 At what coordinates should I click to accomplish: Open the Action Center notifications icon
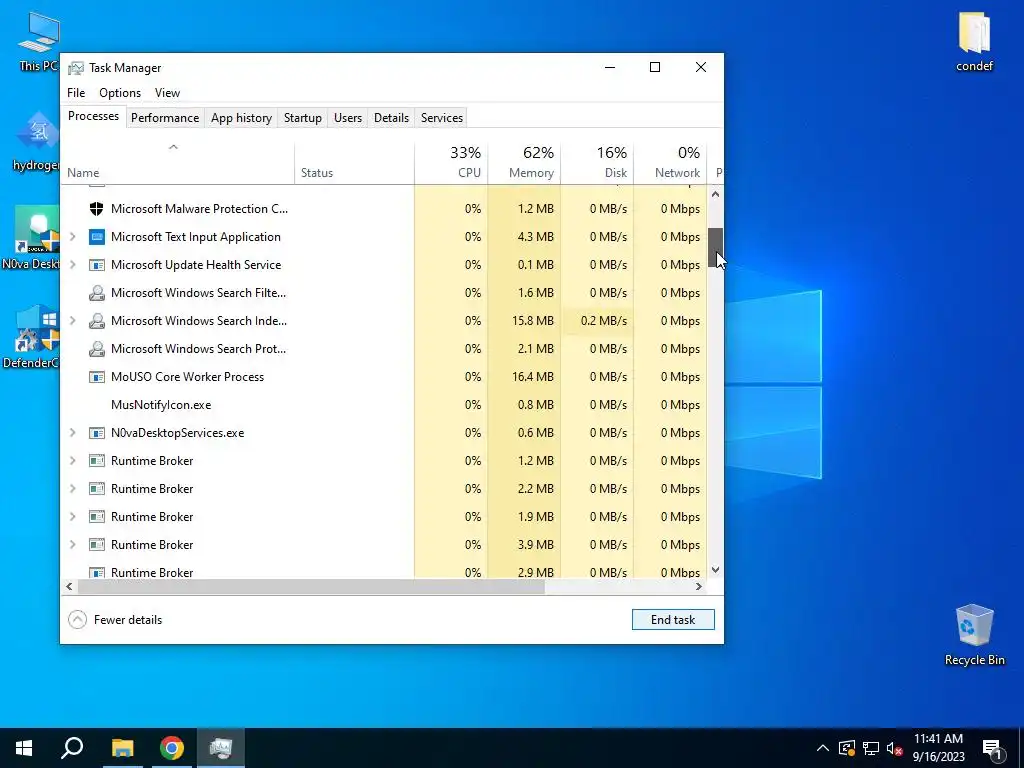pyautogui.click(x=992, y=749)
